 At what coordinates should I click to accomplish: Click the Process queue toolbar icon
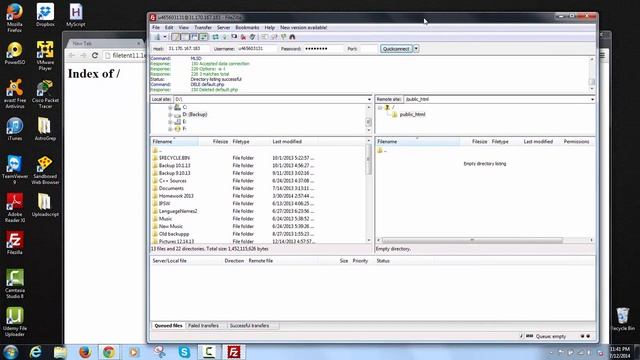pos(224,37)
